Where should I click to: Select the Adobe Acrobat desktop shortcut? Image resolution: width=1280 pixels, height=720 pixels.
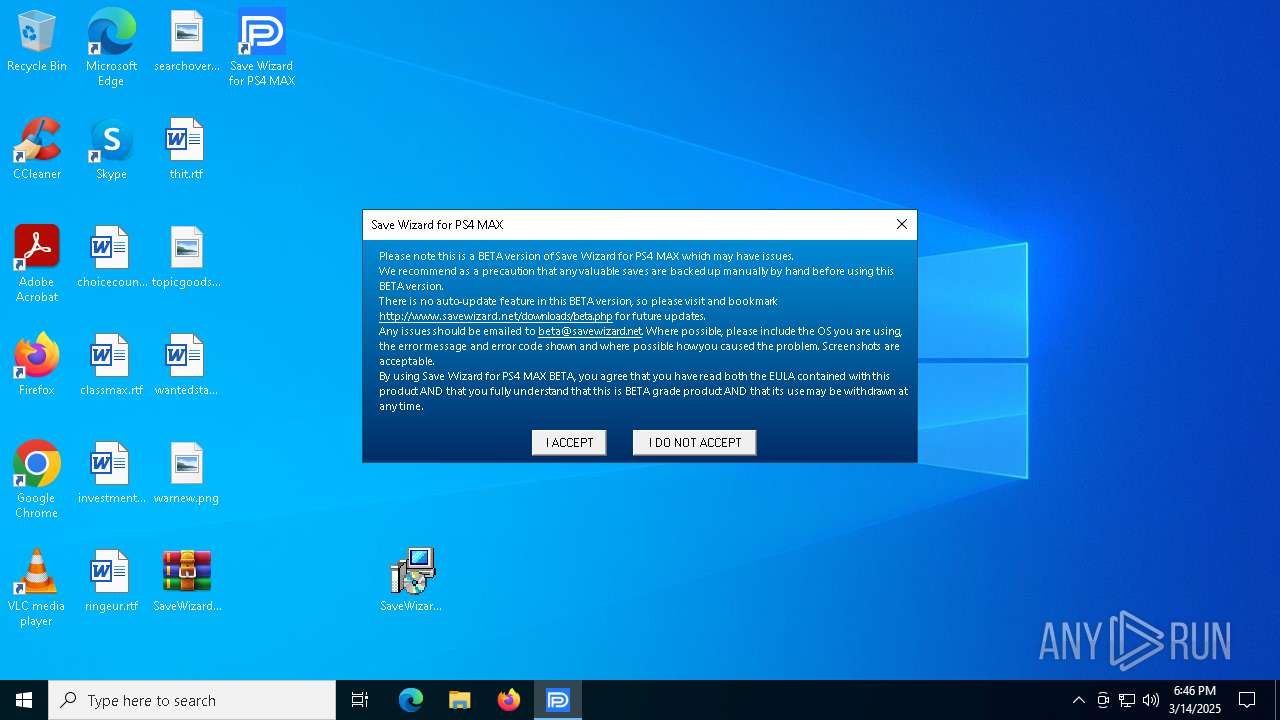click(37, 264)
